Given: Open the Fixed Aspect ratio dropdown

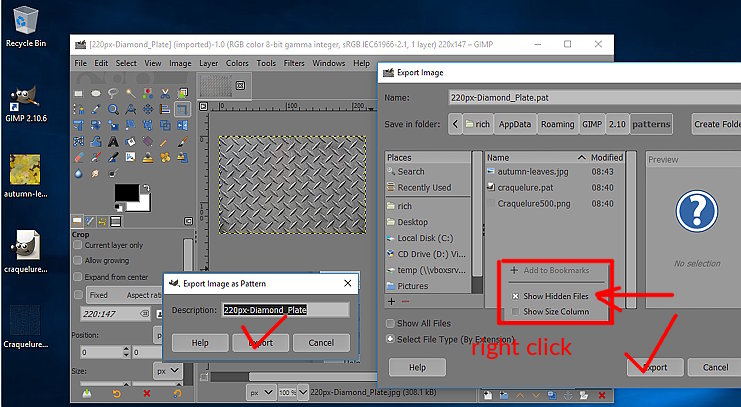Looking at the screenshot, I should click(x=125, y=295).
